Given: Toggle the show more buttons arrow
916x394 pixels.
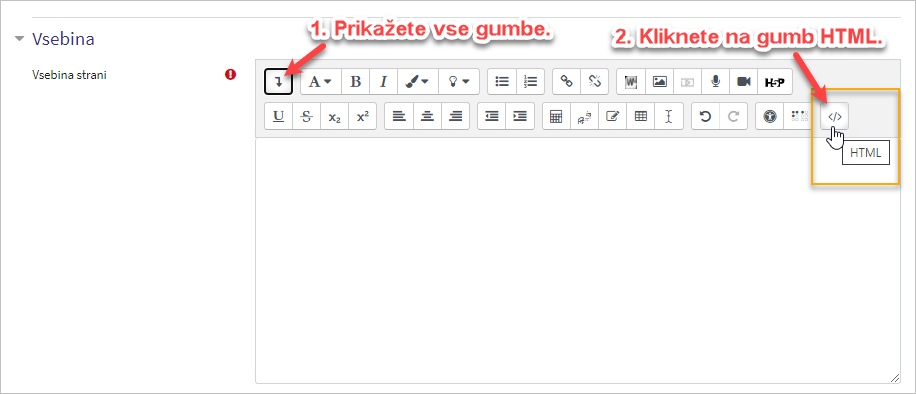Looking at the screenshot, I should click(x=279, y=81).
